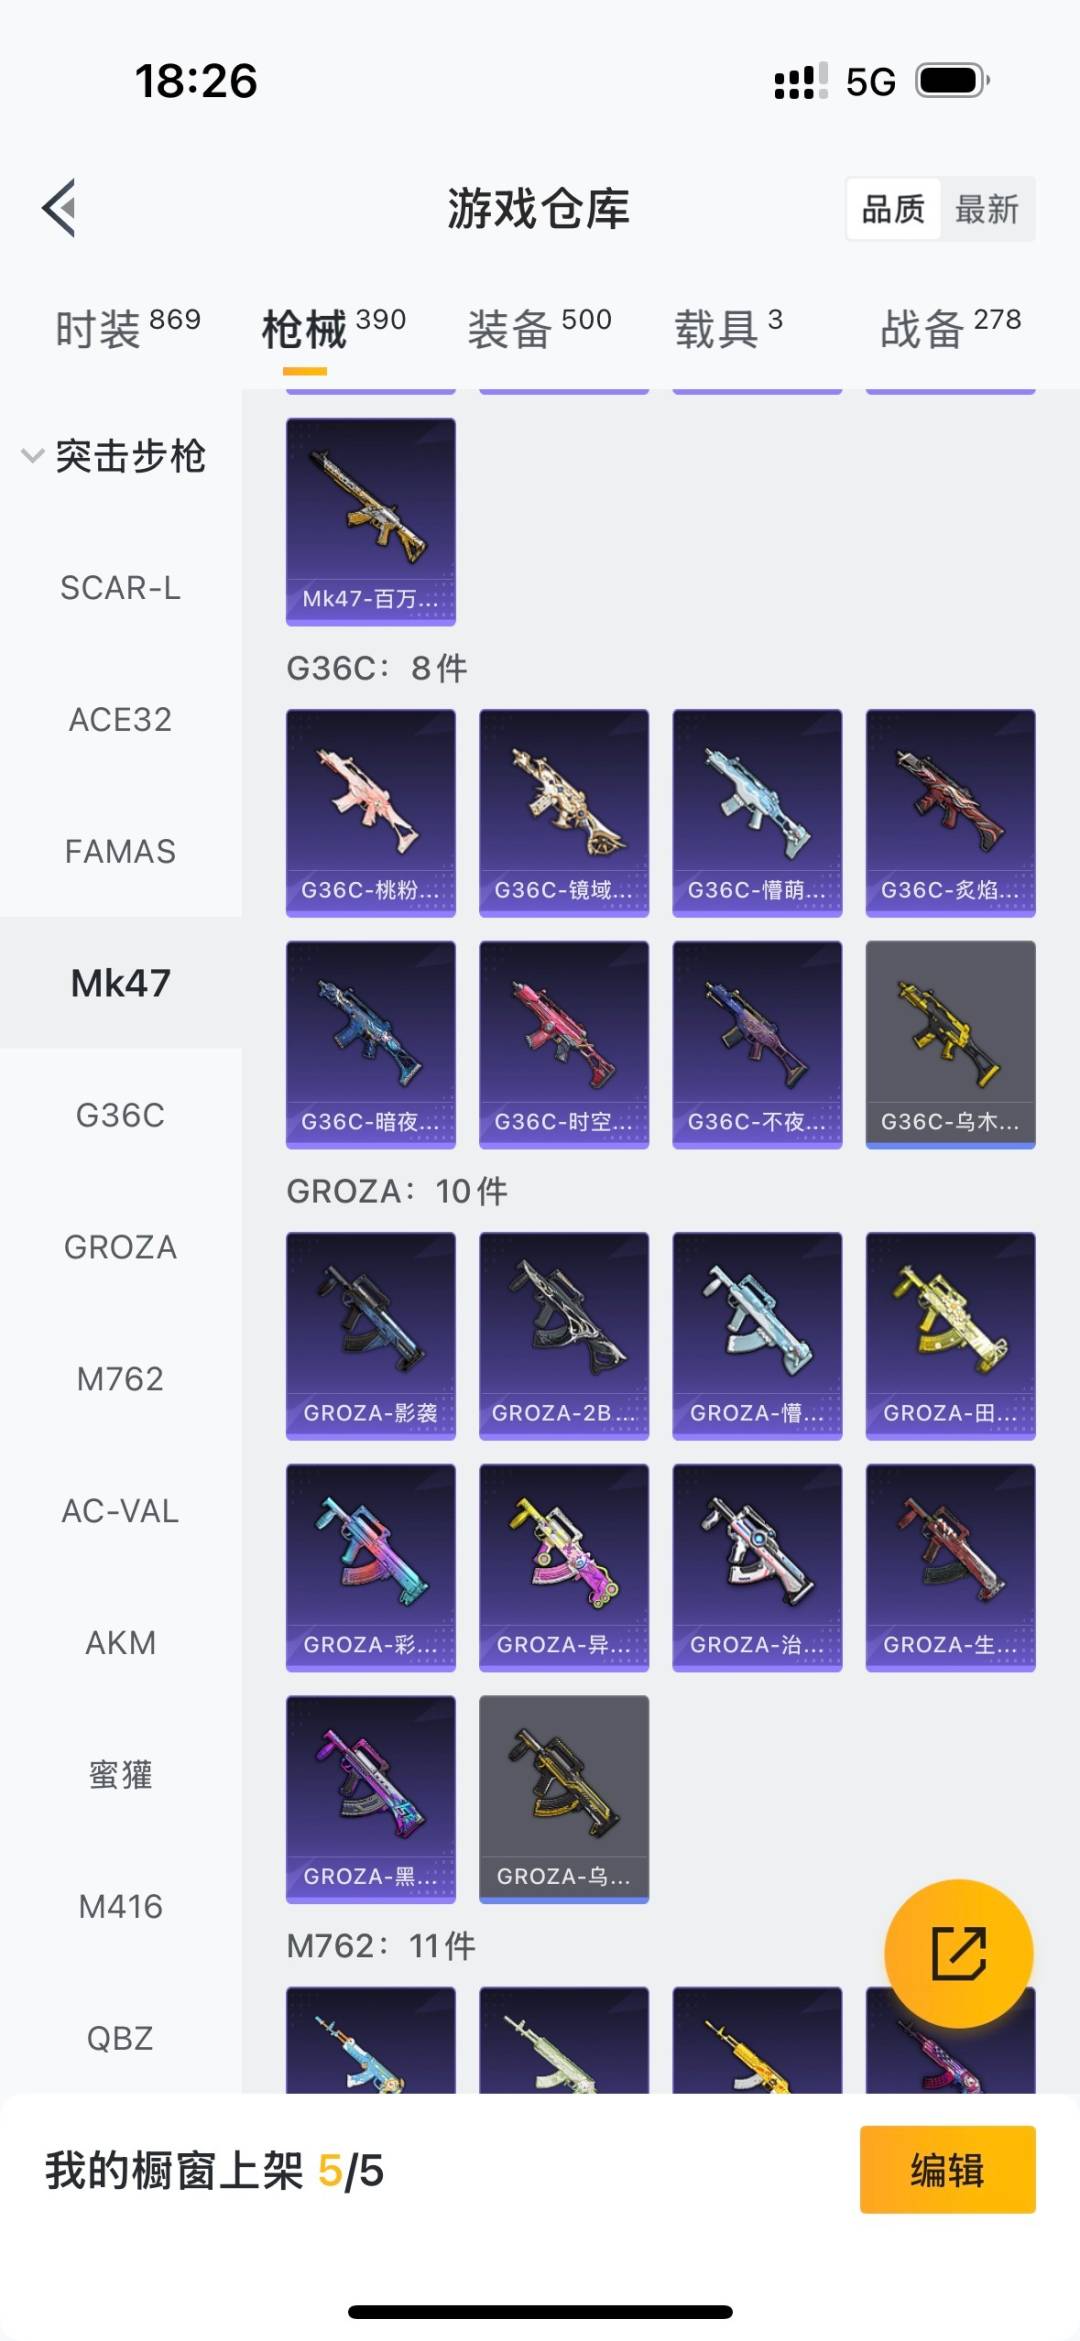
Task: Tap the 编辑 edit button
Action: click(x=947, y=2170)
